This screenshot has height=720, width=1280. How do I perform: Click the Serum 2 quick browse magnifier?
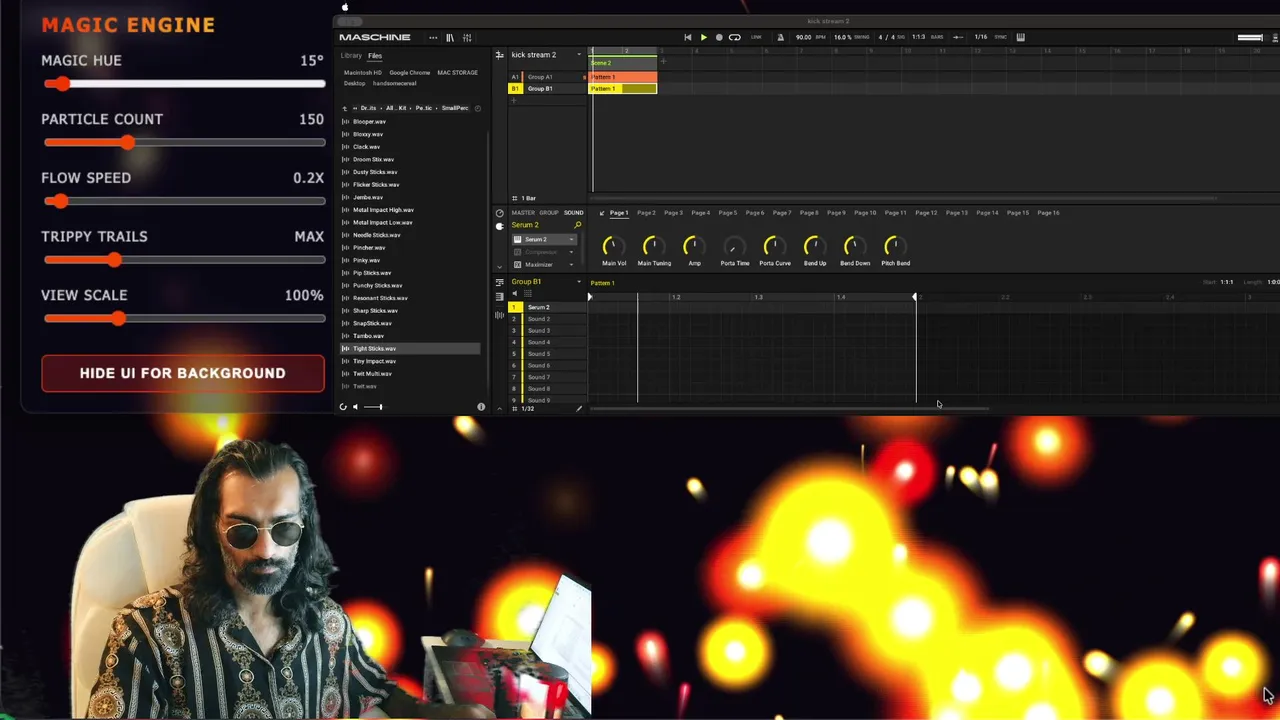click(x=577, y=225)
